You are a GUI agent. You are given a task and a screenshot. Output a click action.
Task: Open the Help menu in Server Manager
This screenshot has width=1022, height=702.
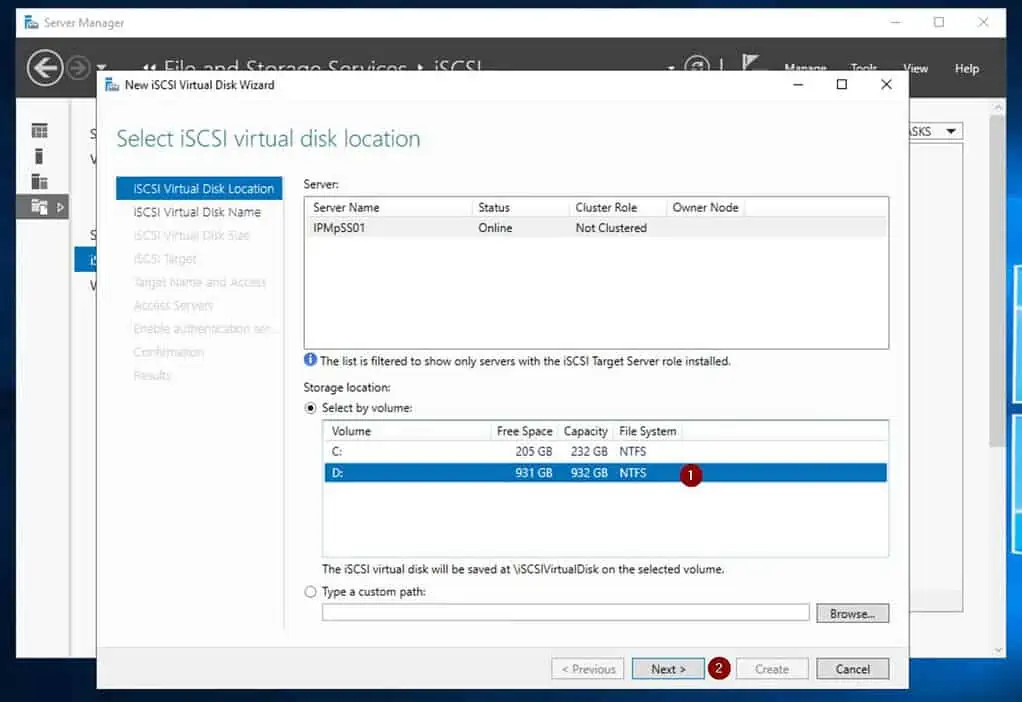[967, 68]
